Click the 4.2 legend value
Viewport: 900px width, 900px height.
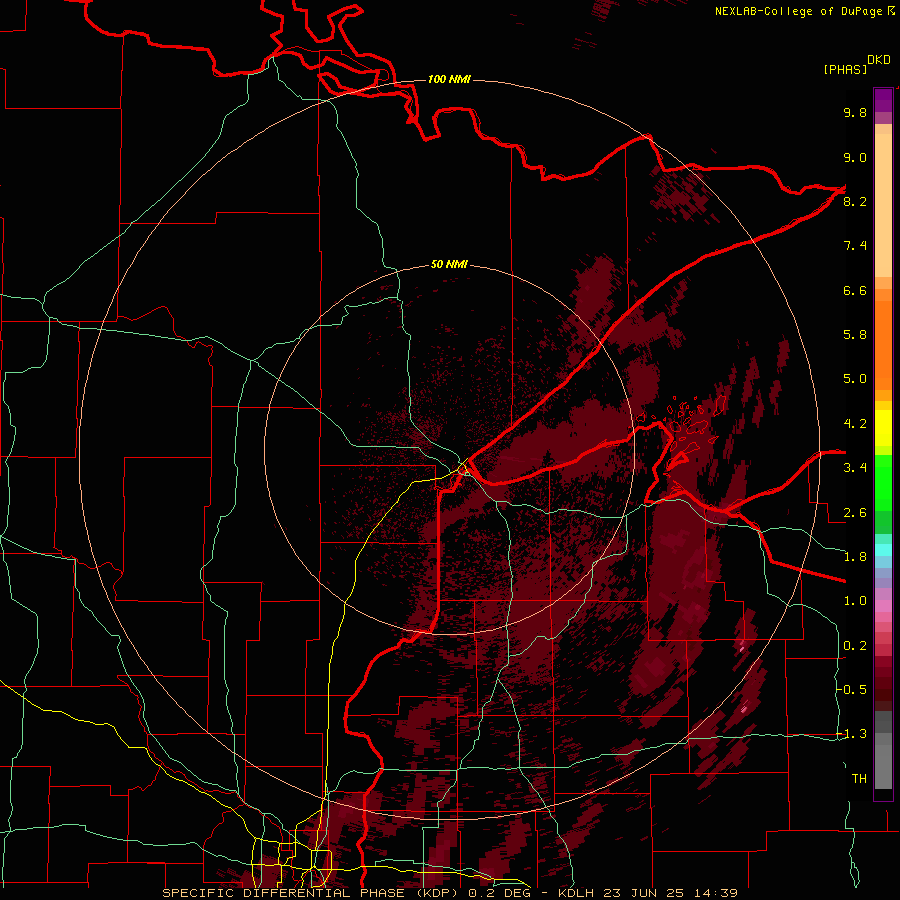[x=855, y=424]
